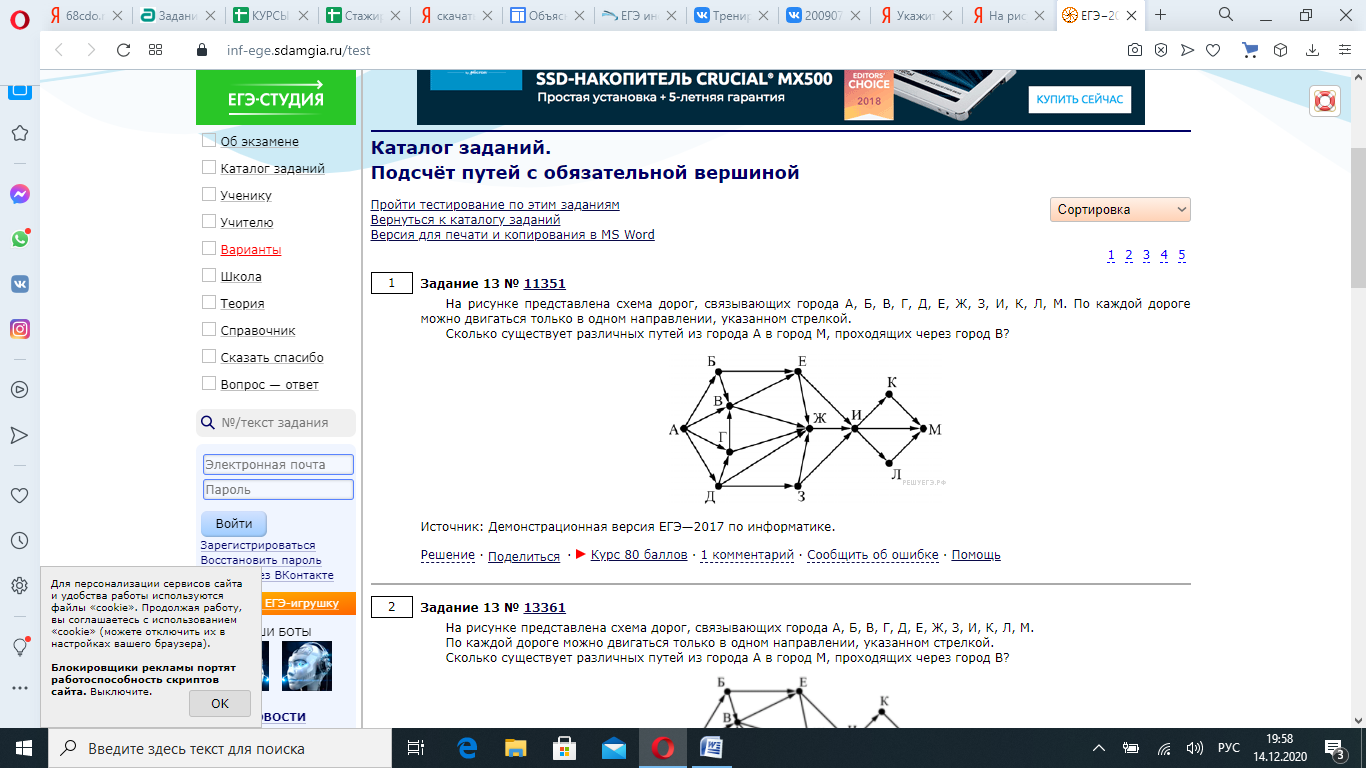Tick the "Сказать спасибо" checkbox
This screenshot has height=768, width=1366.
tap(209, 357)
